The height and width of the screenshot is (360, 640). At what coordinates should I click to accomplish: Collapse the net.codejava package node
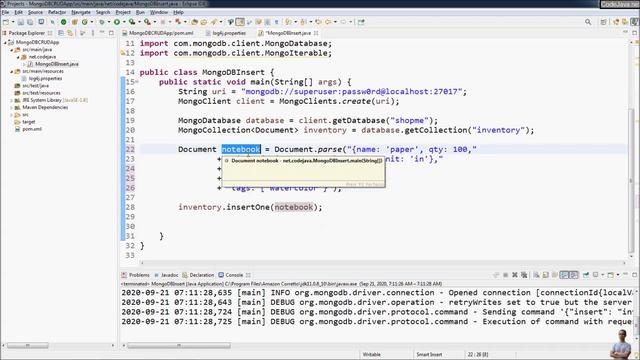pos(18,57)
